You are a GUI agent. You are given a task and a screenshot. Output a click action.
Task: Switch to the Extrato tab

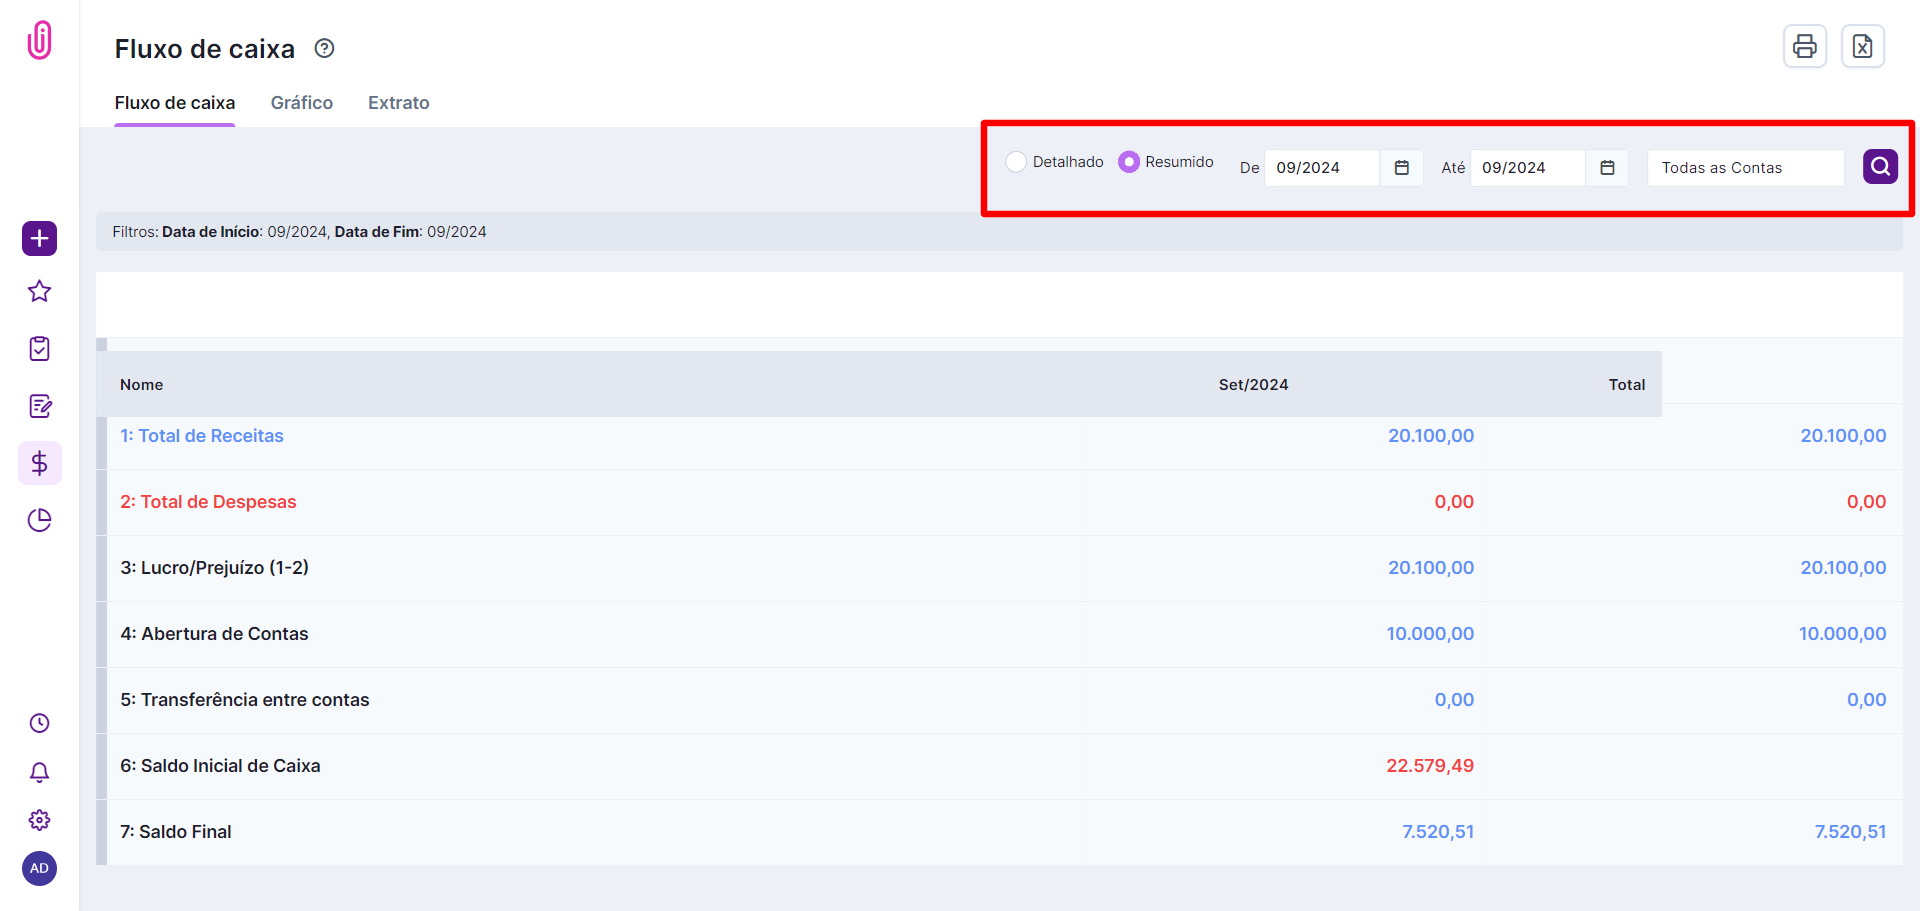coord(399,103)
